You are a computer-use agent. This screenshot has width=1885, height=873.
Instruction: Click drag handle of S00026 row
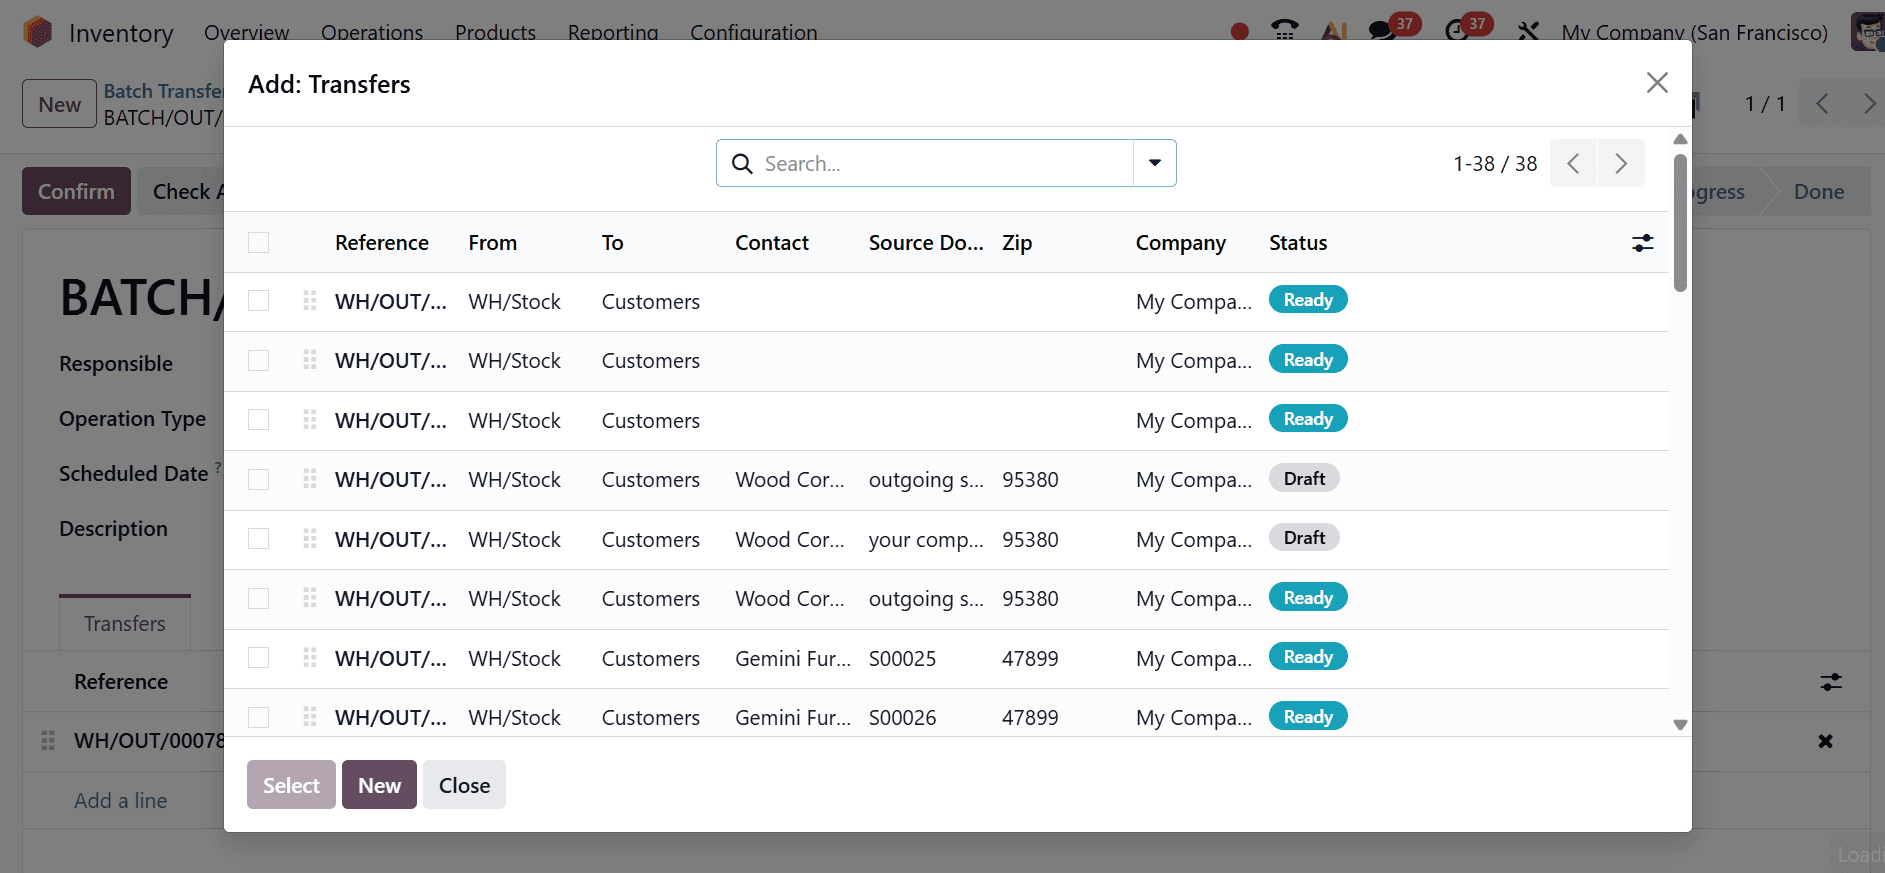coord(310,717)
